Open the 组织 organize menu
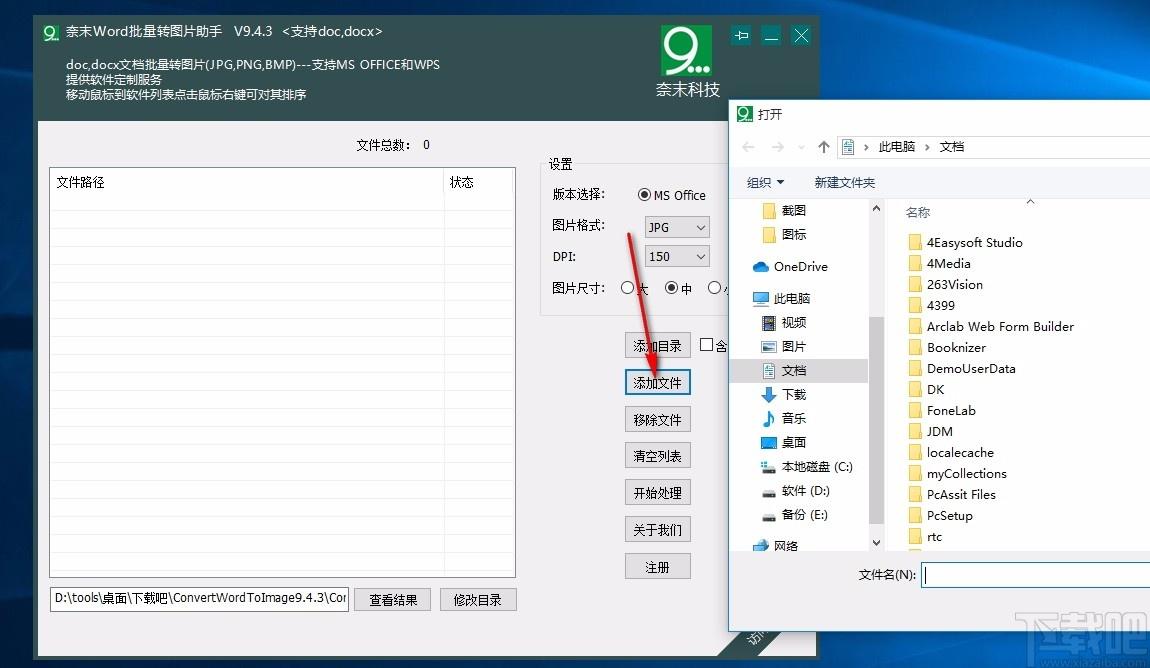Image resolution: width=1150 pixels, height=668 pixels. [765, 182]
